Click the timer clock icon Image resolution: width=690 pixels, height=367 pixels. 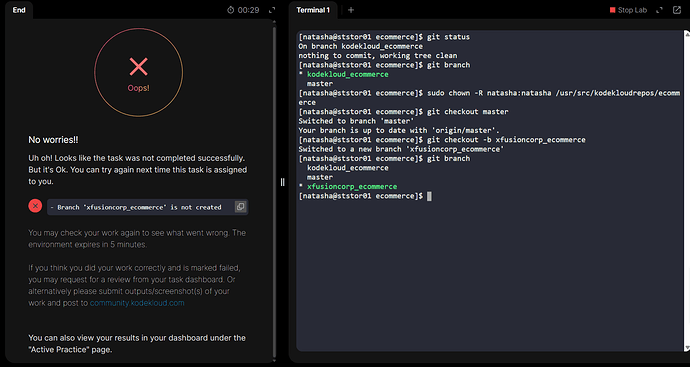(231, 10)
